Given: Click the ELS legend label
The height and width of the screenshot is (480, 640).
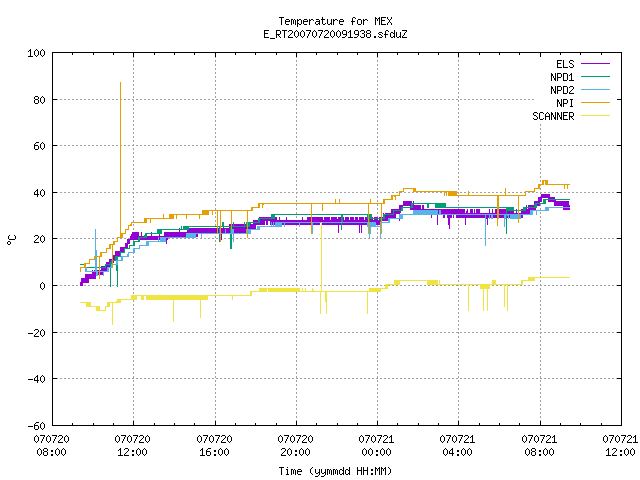Looking at the screenshot, I should pyautogui.click(x=565, y=64).
